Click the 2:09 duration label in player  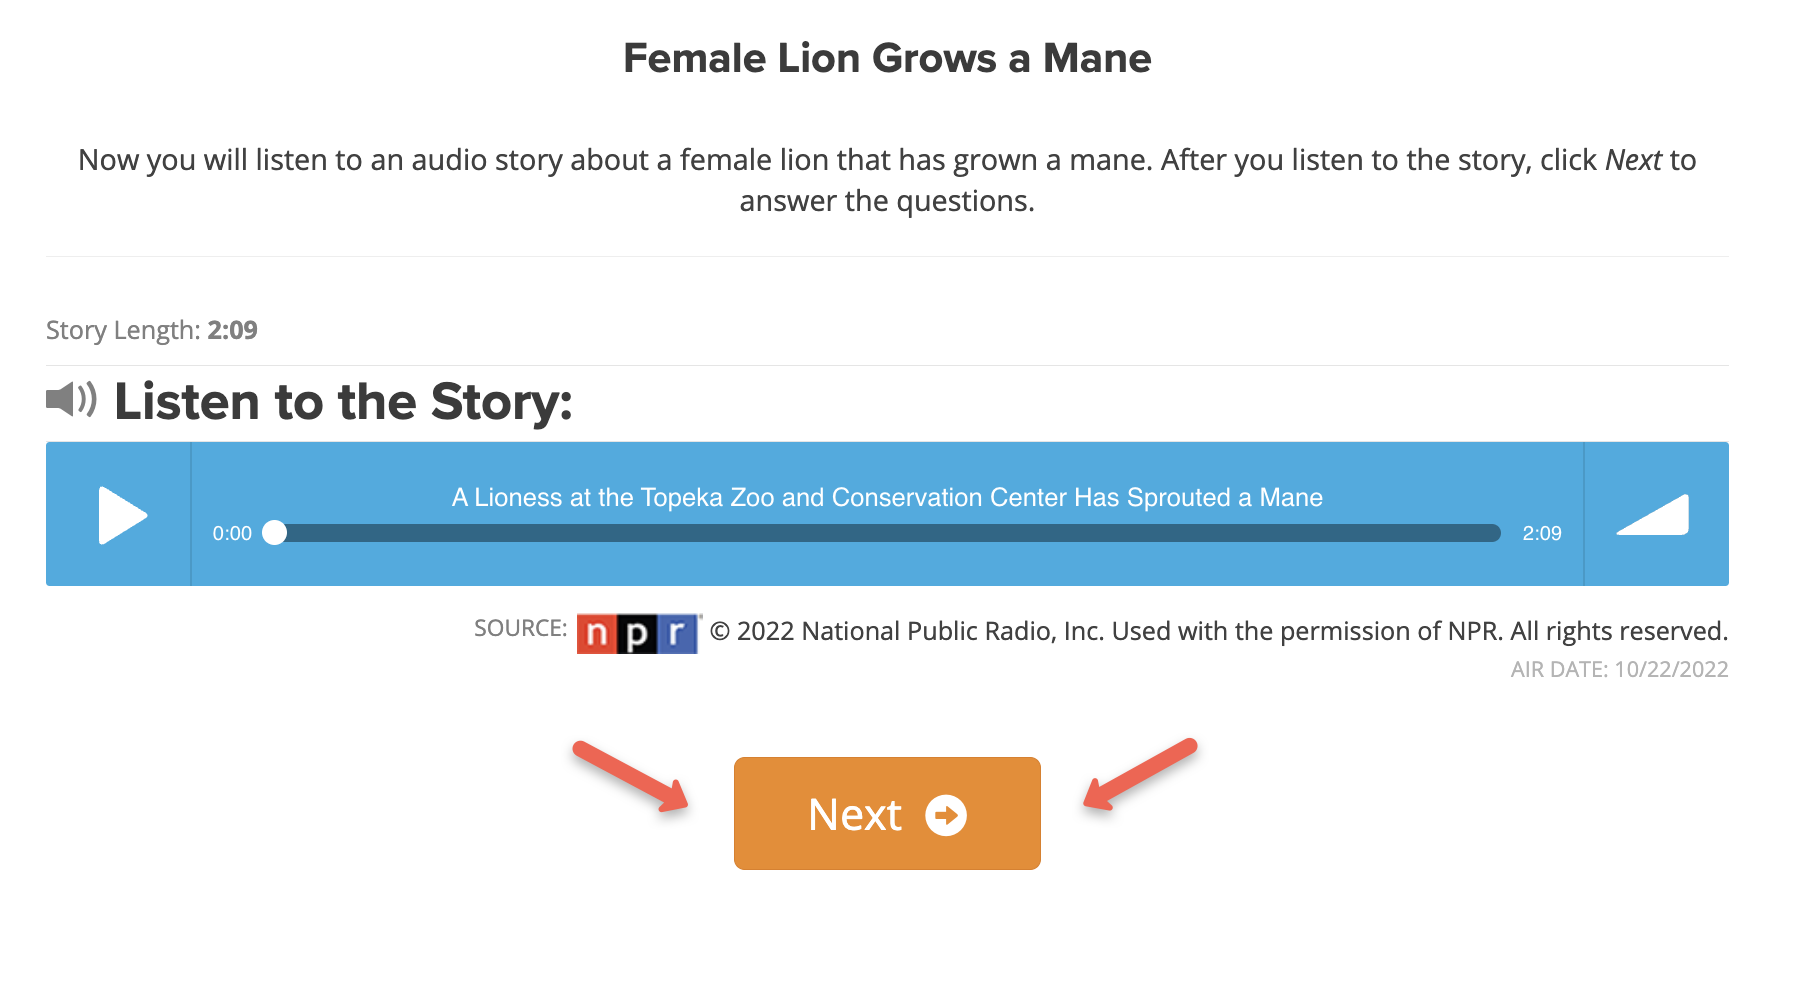pyautogui.click(x=1542, y=533)
